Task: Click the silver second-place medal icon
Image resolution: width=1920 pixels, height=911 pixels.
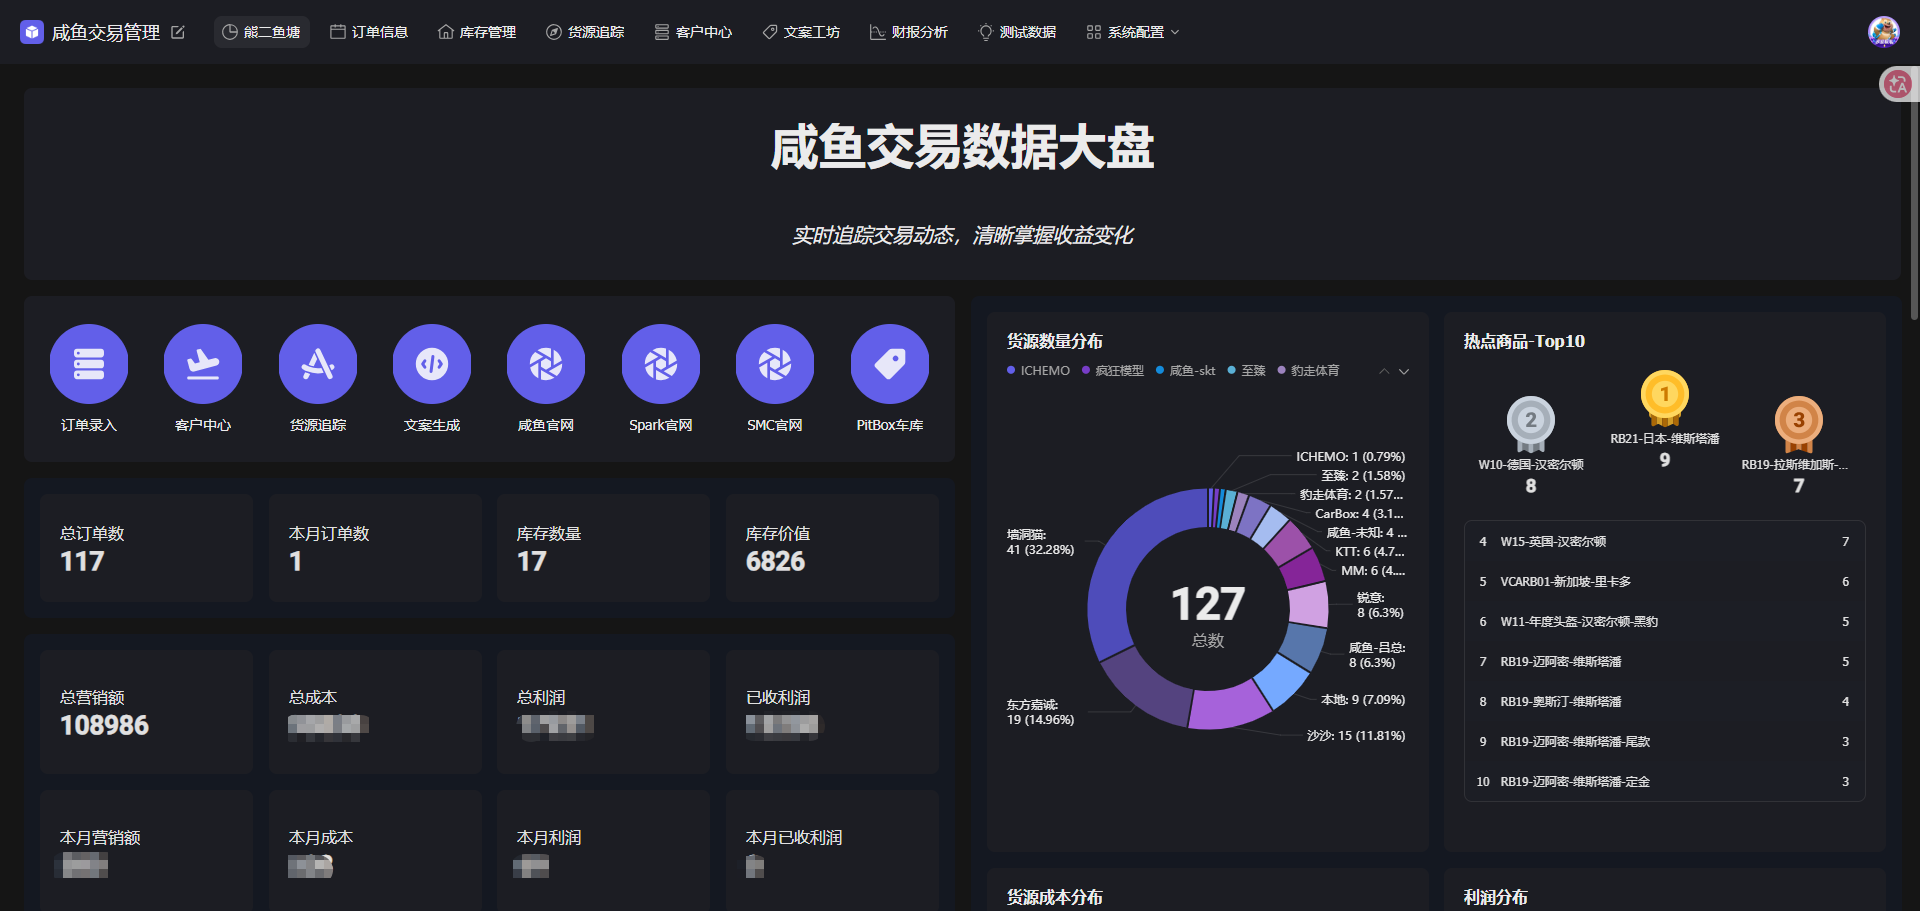Action: (1531, 423)
